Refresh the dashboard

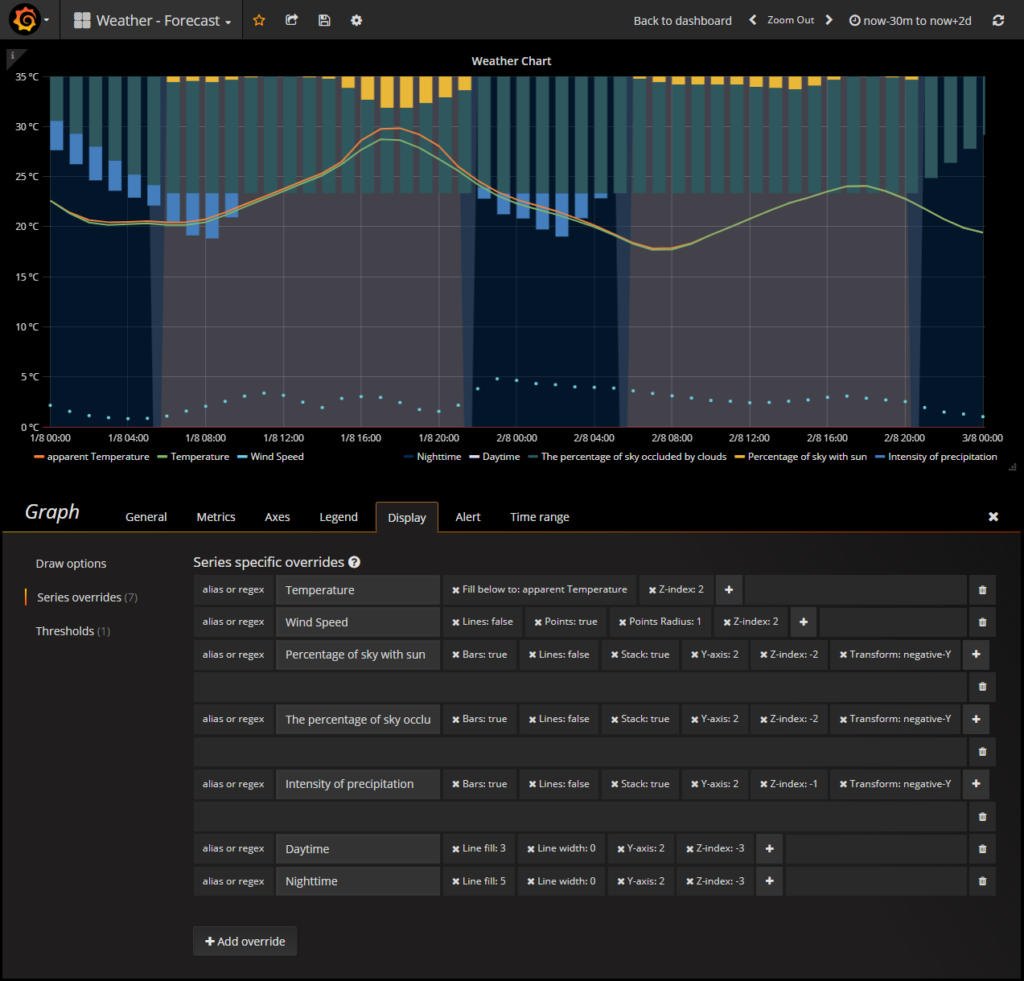(998, 20)
